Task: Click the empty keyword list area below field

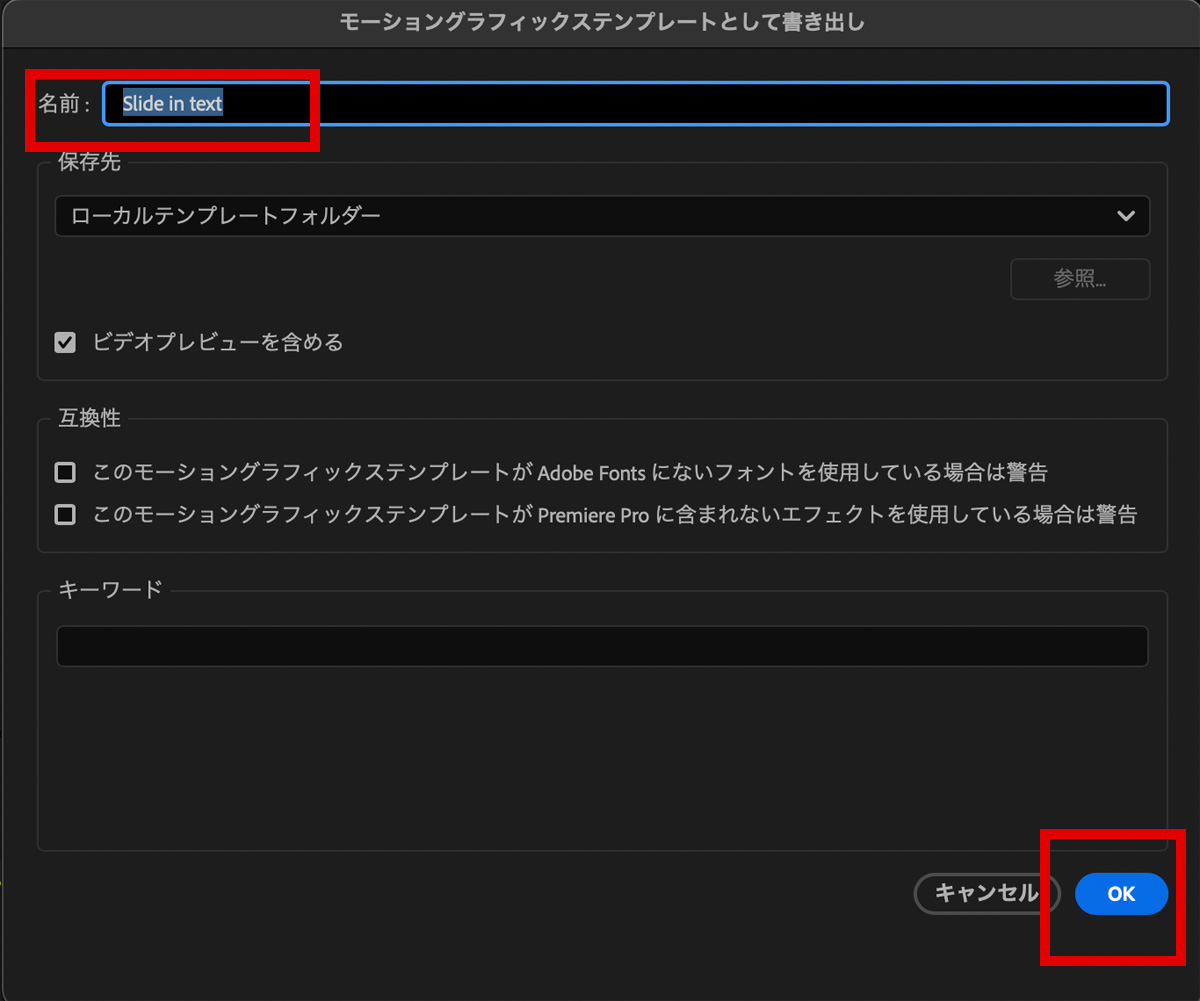Action: [601, 760]
